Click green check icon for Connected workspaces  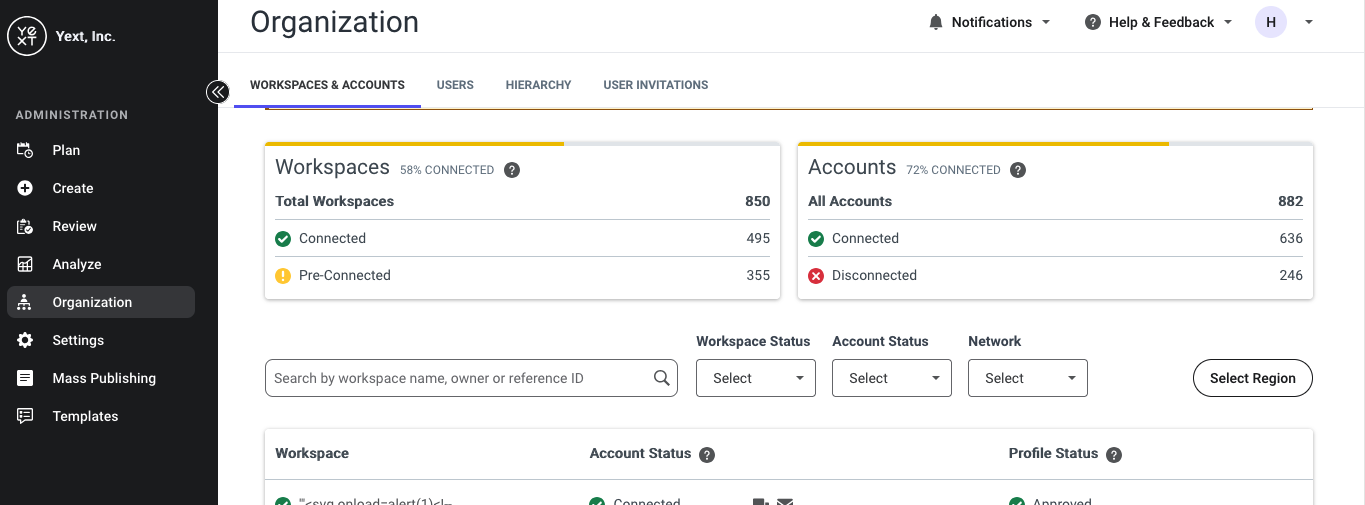[283, 239]
